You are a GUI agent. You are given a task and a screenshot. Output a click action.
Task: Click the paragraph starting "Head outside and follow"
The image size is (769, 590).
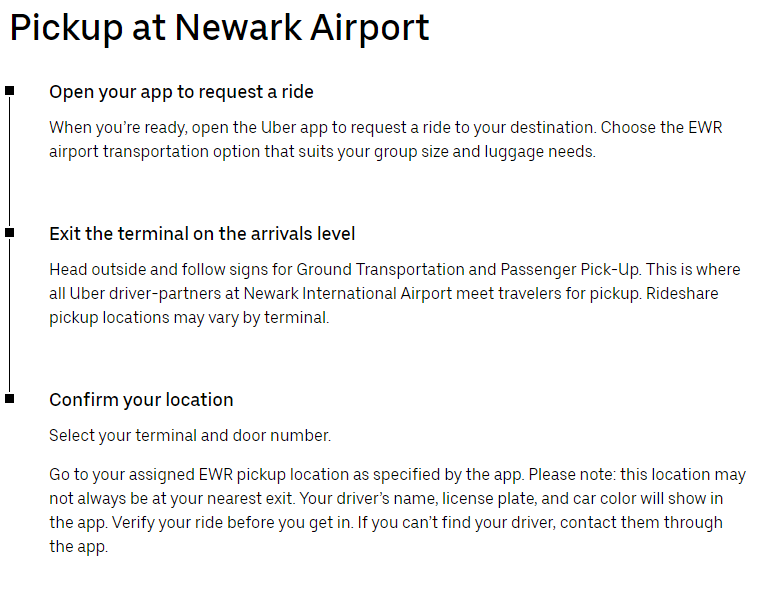[x=394, y=294]
